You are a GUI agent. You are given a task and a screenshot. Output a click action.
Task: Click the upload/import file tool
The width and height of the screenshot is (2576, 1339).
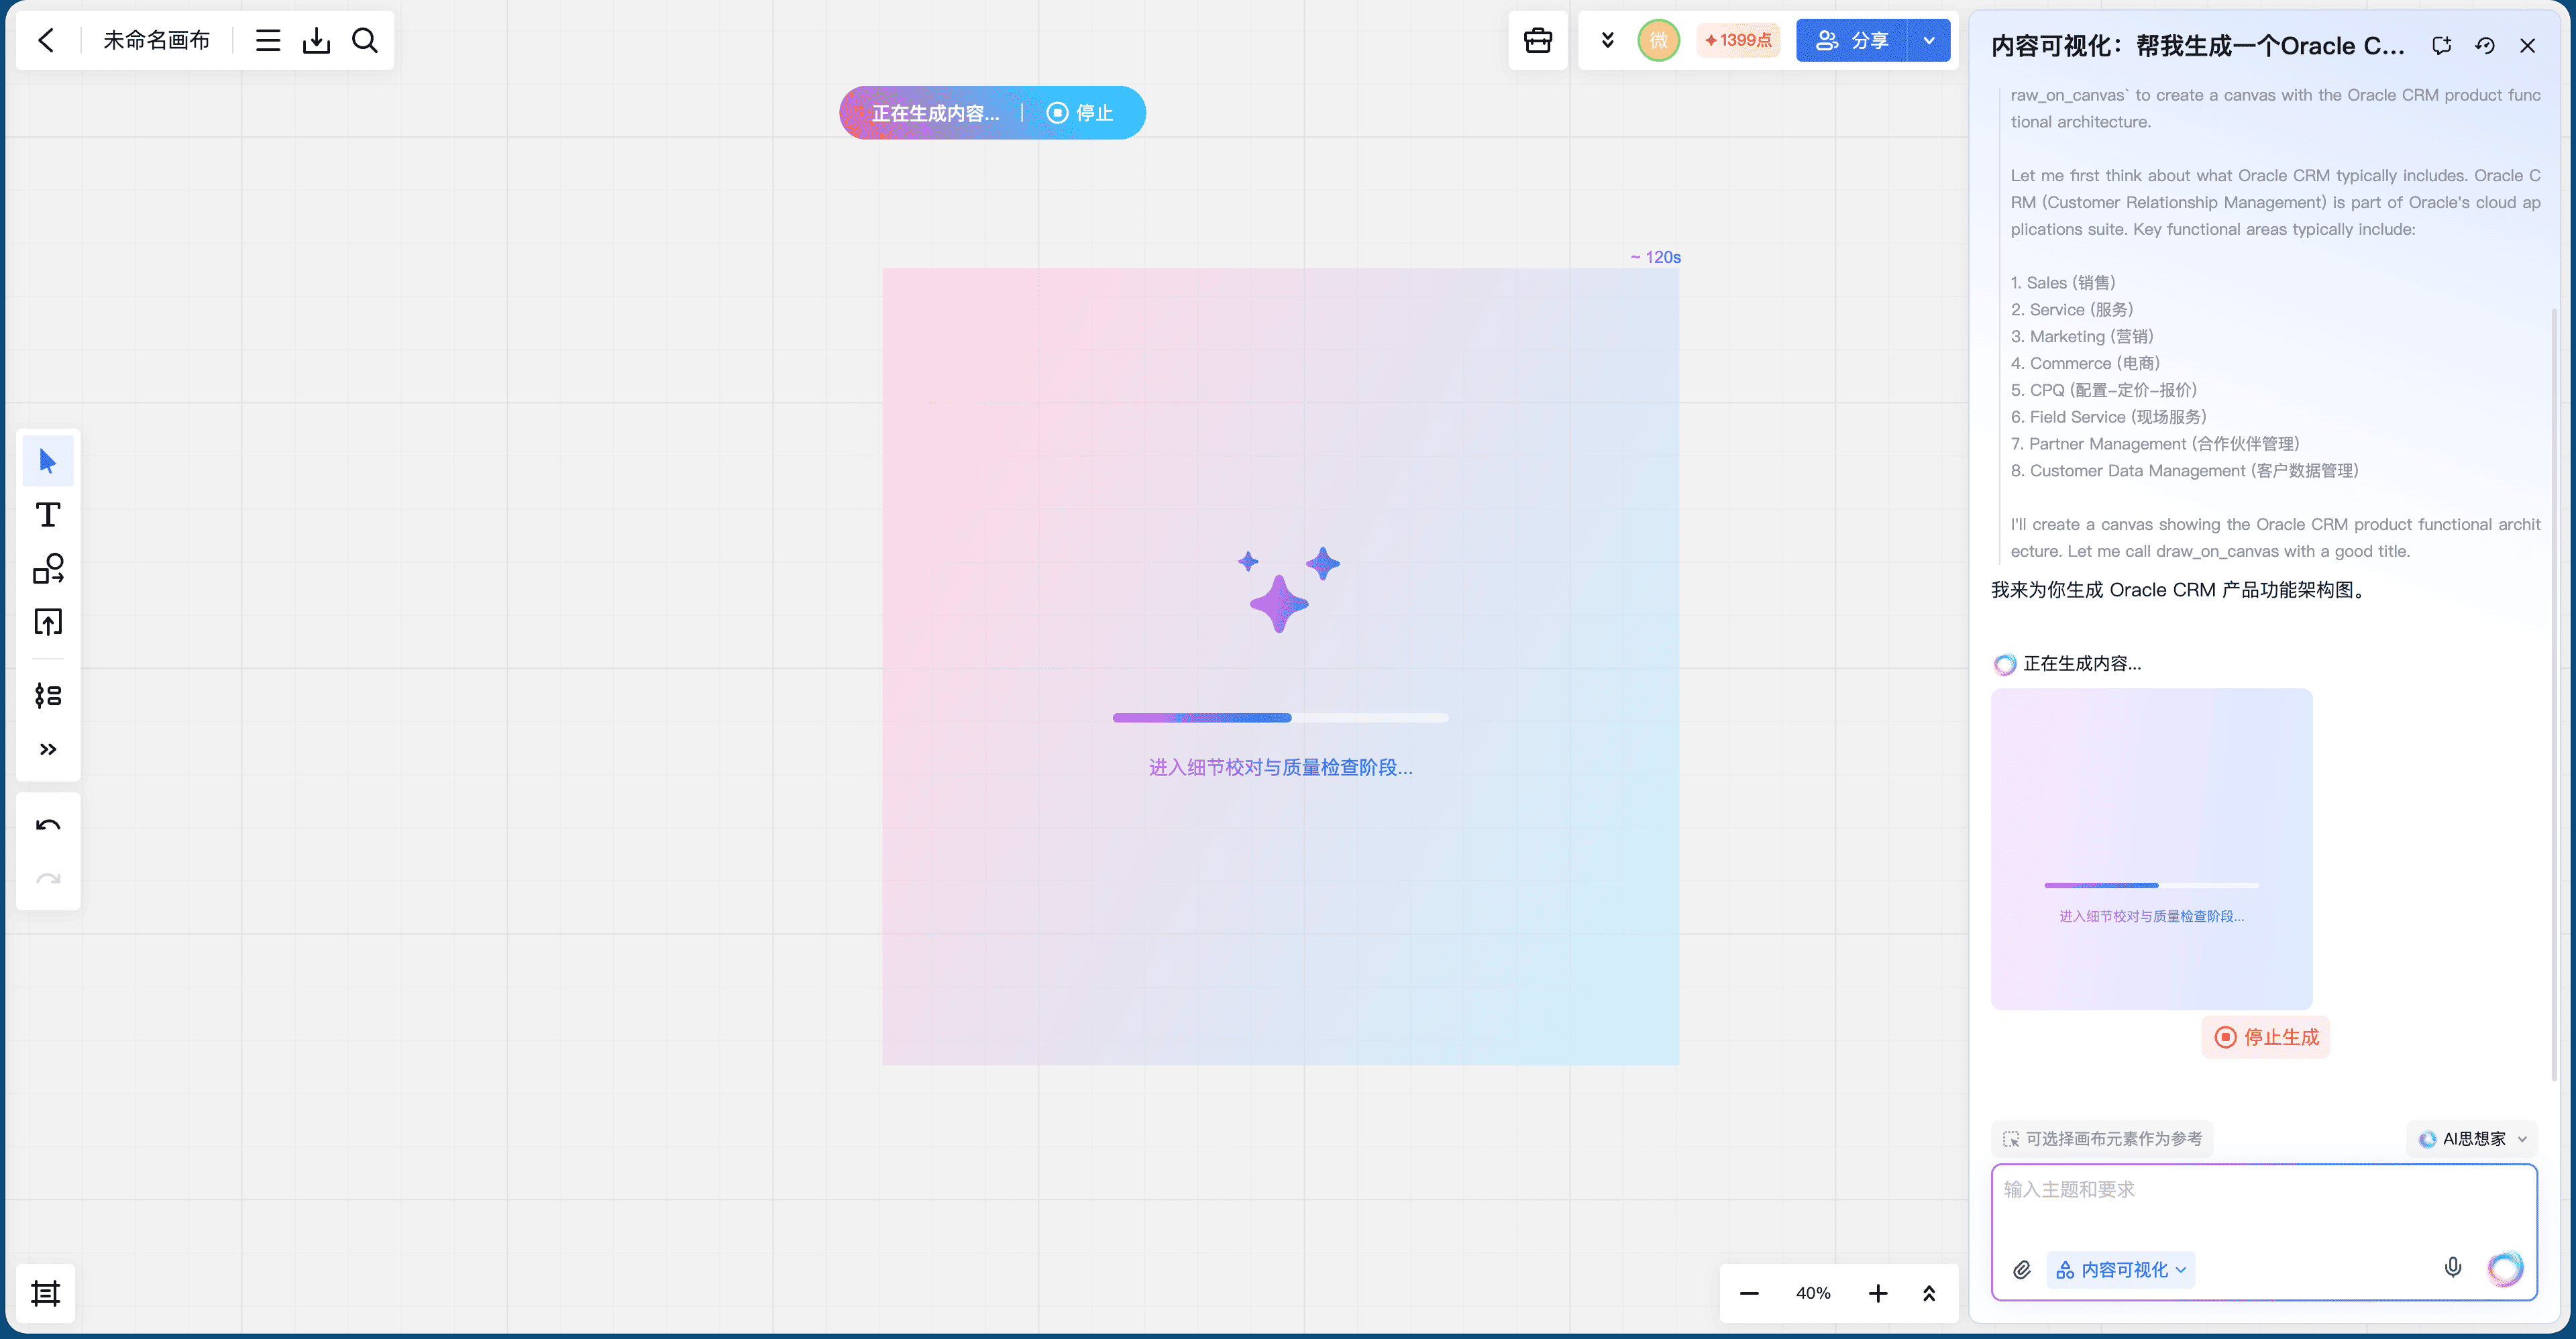click(48, 622)
